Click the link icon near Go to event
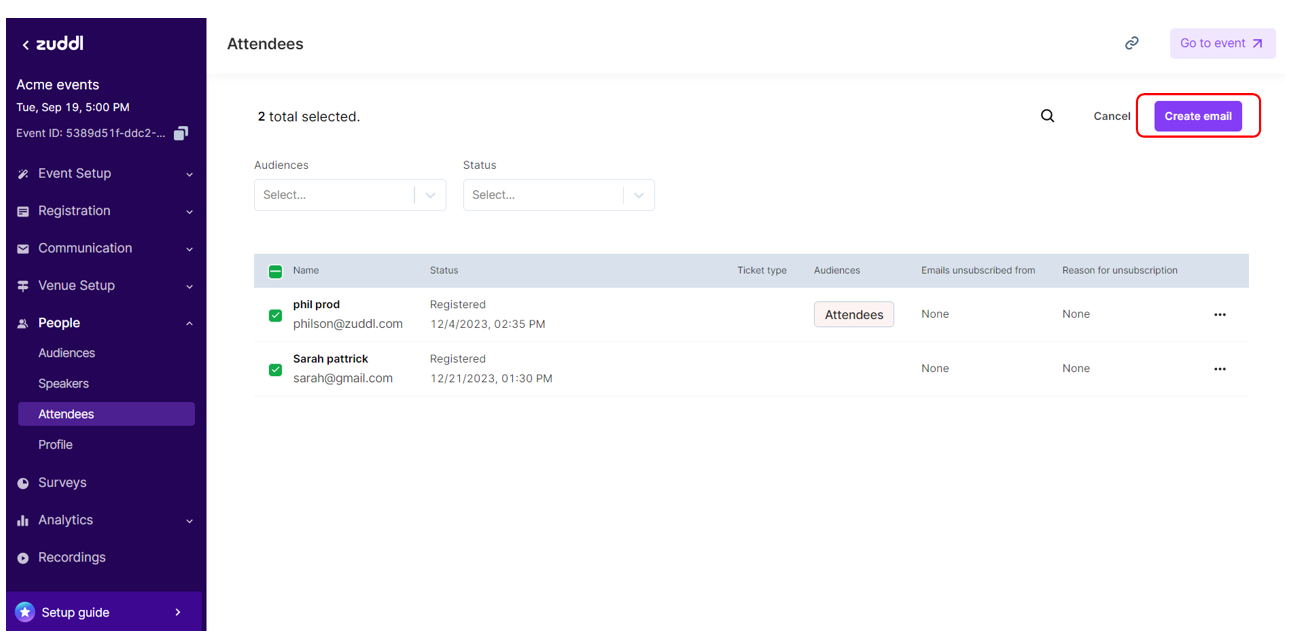The height and width of the screenshot is (642, 1293). 1131,43
